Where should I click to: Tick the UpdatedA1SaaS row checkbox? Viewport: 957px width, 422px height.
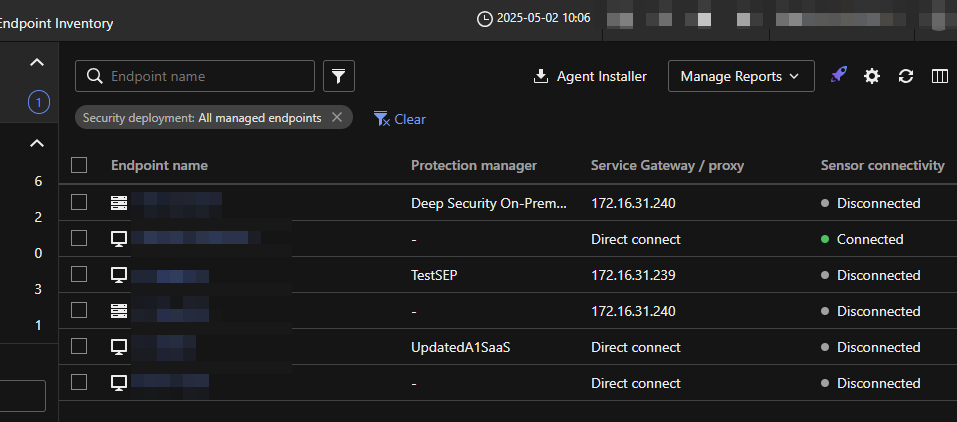[x=79, y=347]
